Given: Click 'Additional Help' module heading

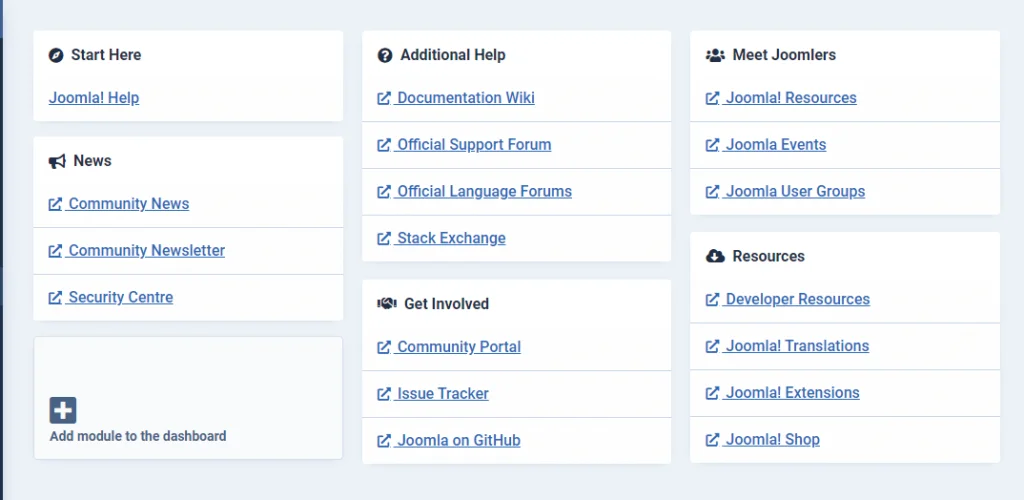Looking at the screenshot, I should 453,55.
